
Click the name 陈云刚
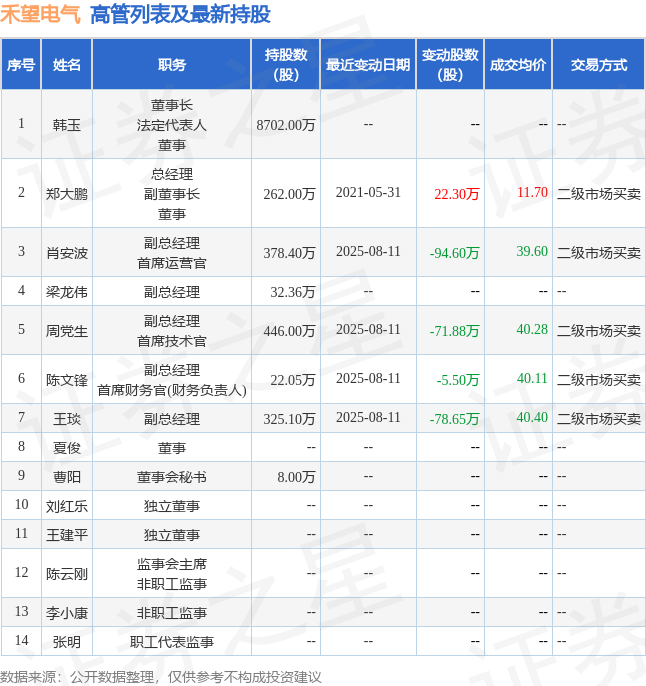click(x=66, y=574)
